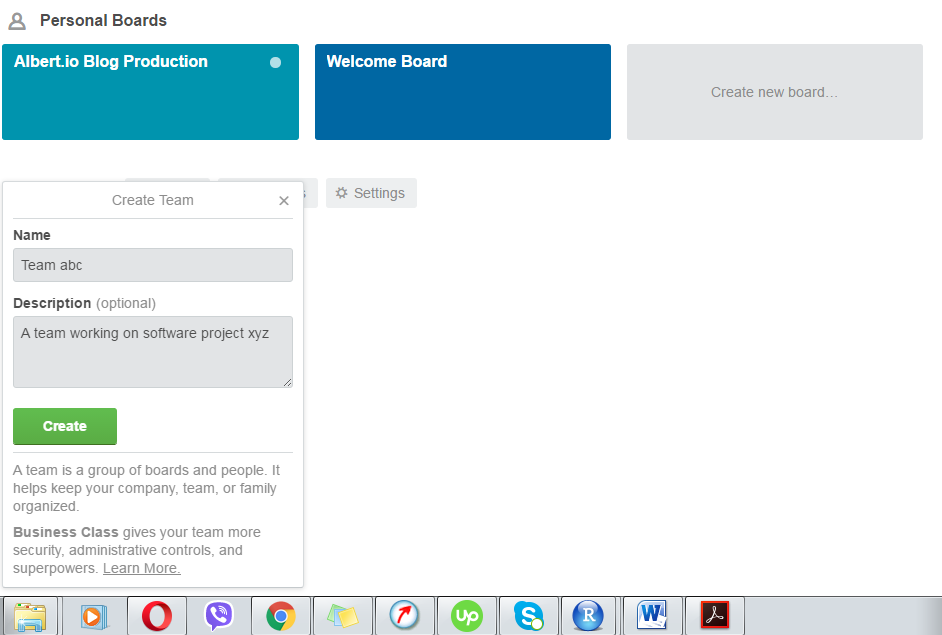Open File Explorer from the taskbar

pyautogui.click(x=30, y=616)
